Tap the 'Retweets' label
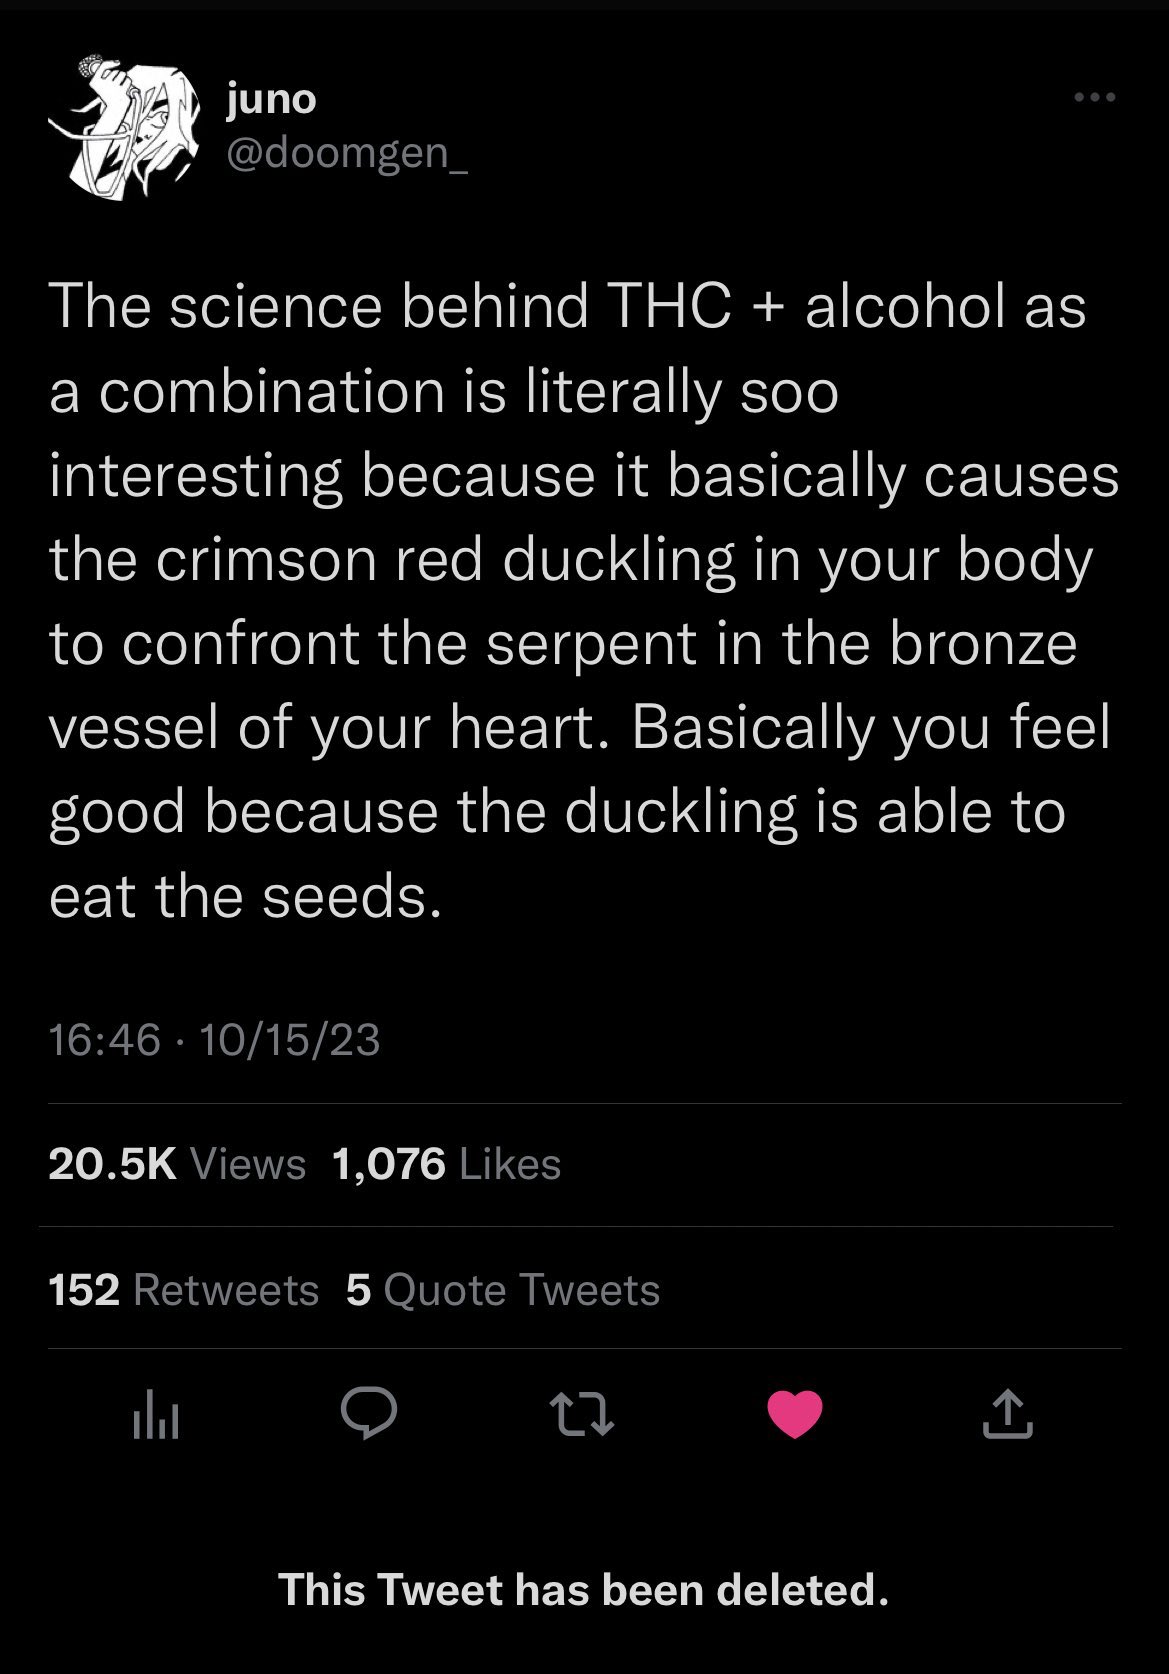Screen dimensions: 1169x1674 coord(226,1290)
